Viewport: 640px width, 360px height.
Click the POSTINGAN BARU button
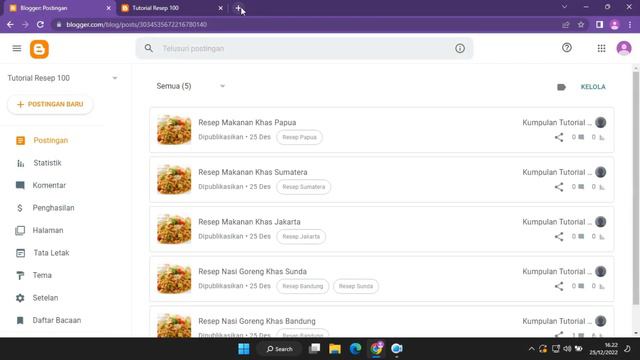click(x=50, y=104)
